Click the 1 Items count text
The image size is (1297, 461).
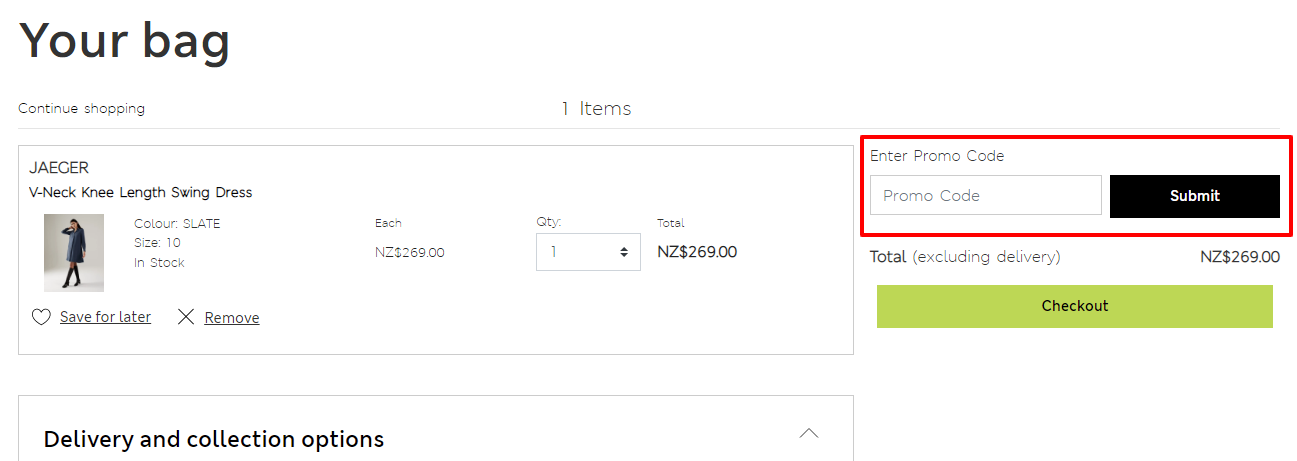[596, 108]
